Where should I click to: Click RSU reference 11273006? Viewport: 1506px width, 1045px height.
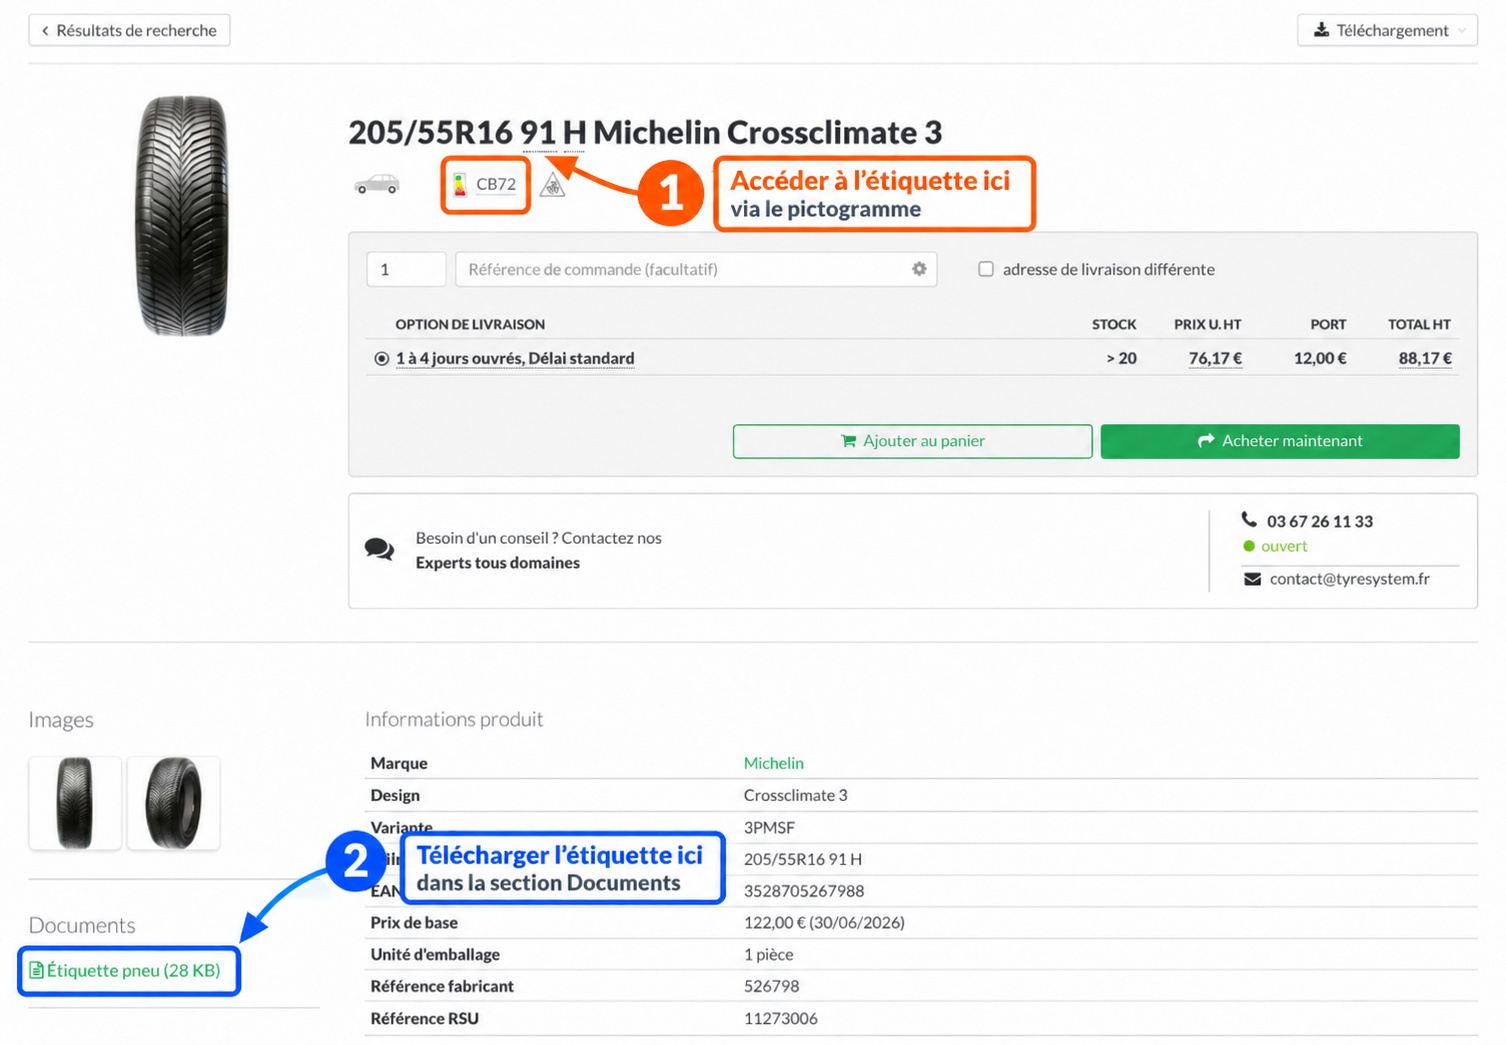[x=780, y=1018]
